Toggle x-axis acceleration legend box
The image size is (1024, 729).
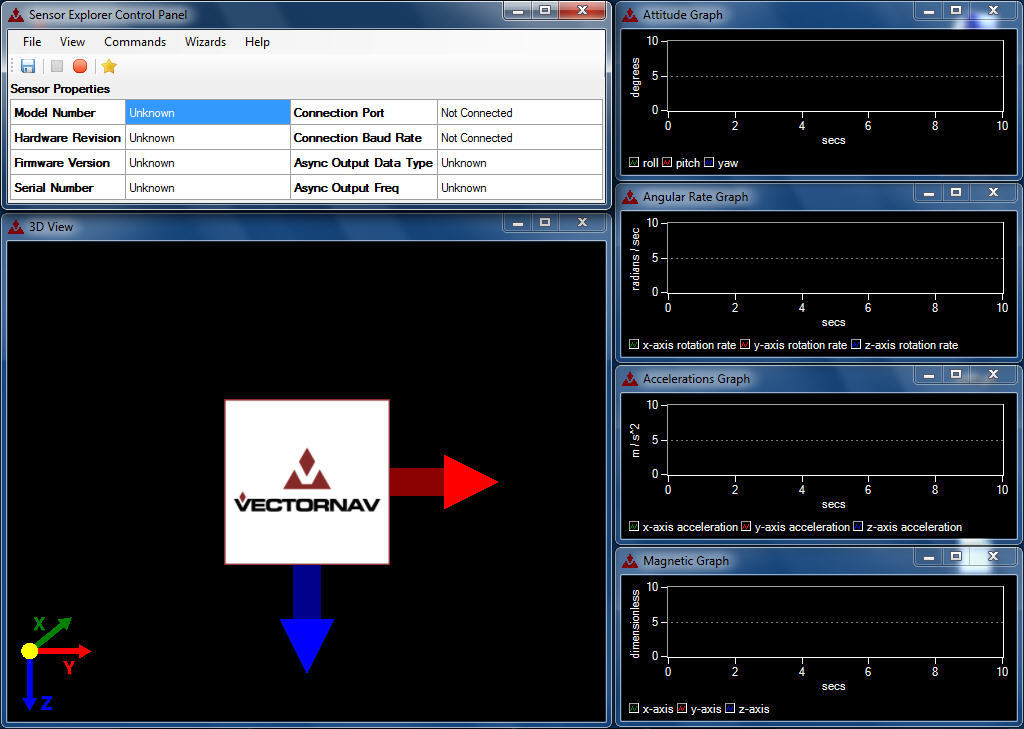[633, 526]
